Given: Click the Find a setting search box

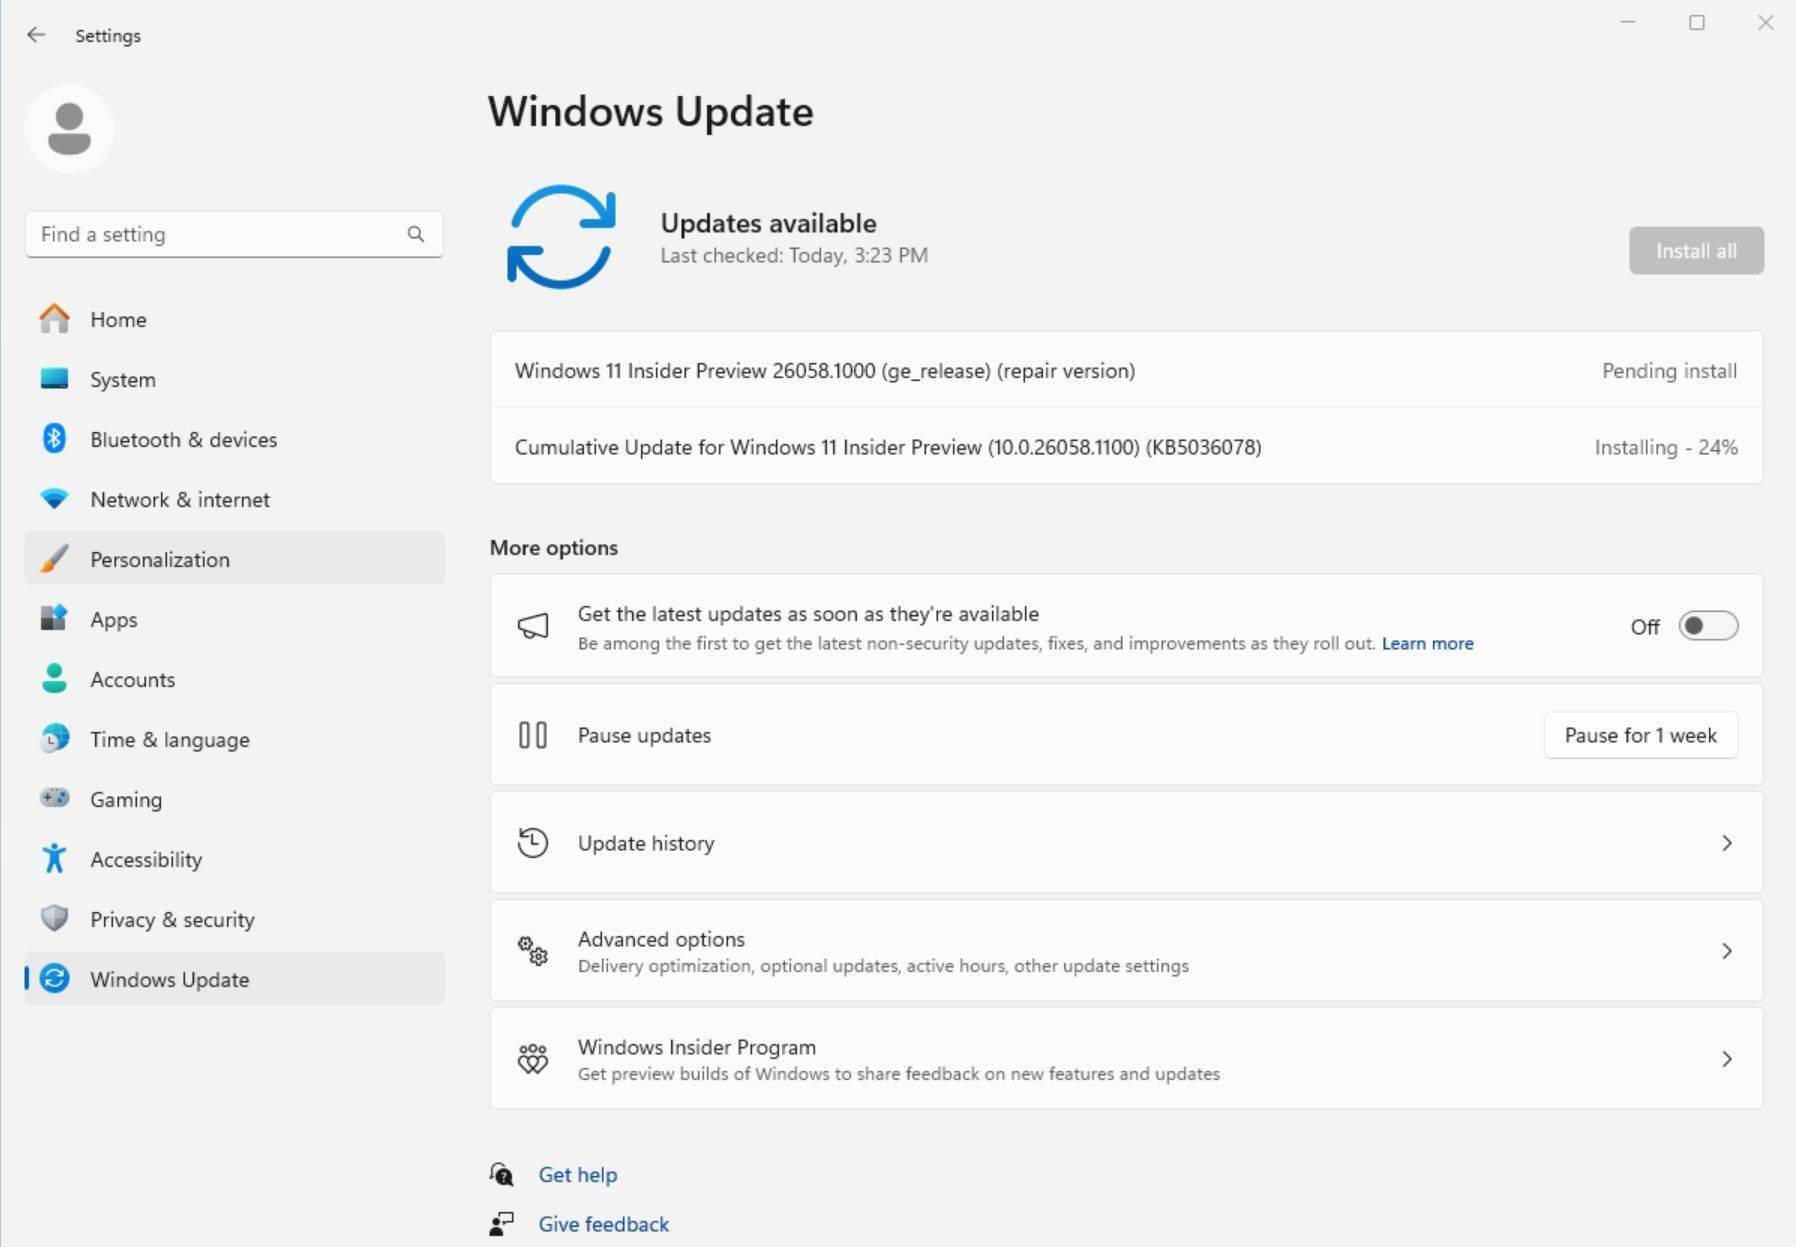Looking at the screenshot, I should (x=234, y=234).
